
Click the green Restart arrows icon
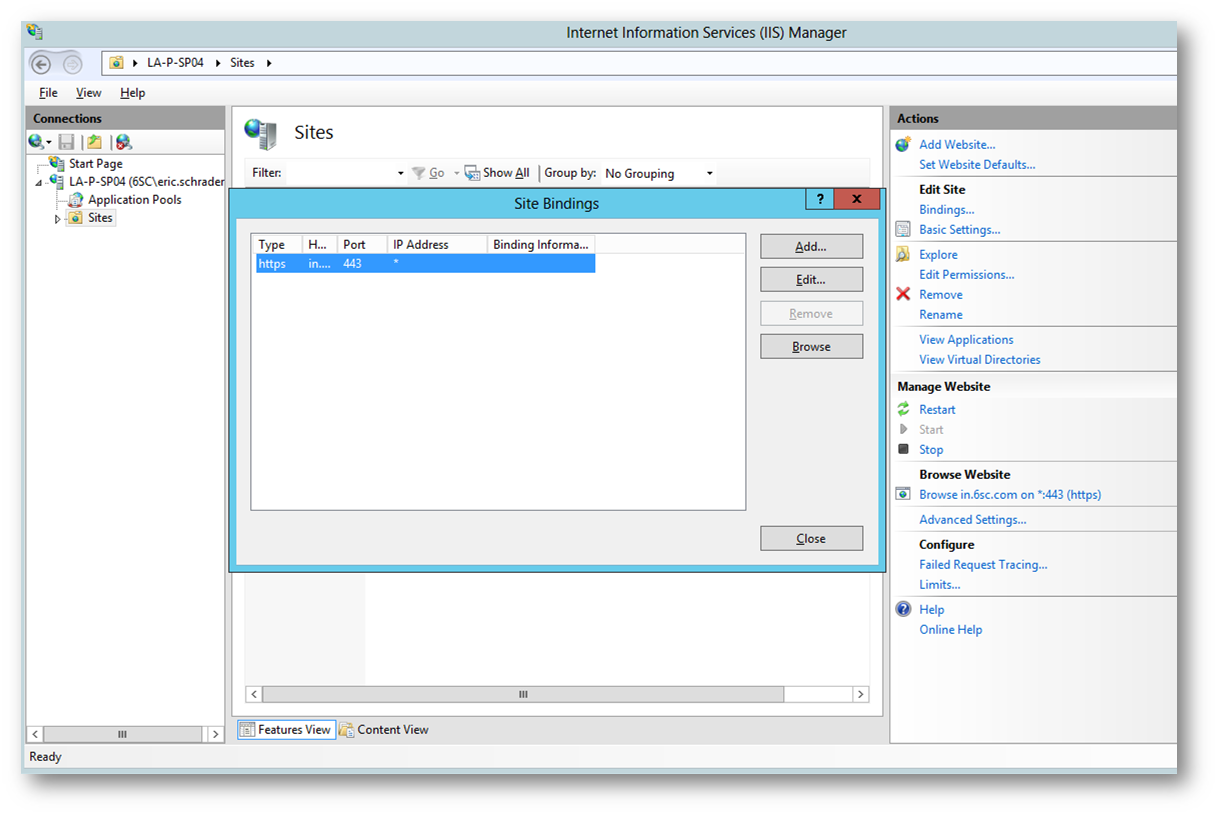[x=903, y=409]
